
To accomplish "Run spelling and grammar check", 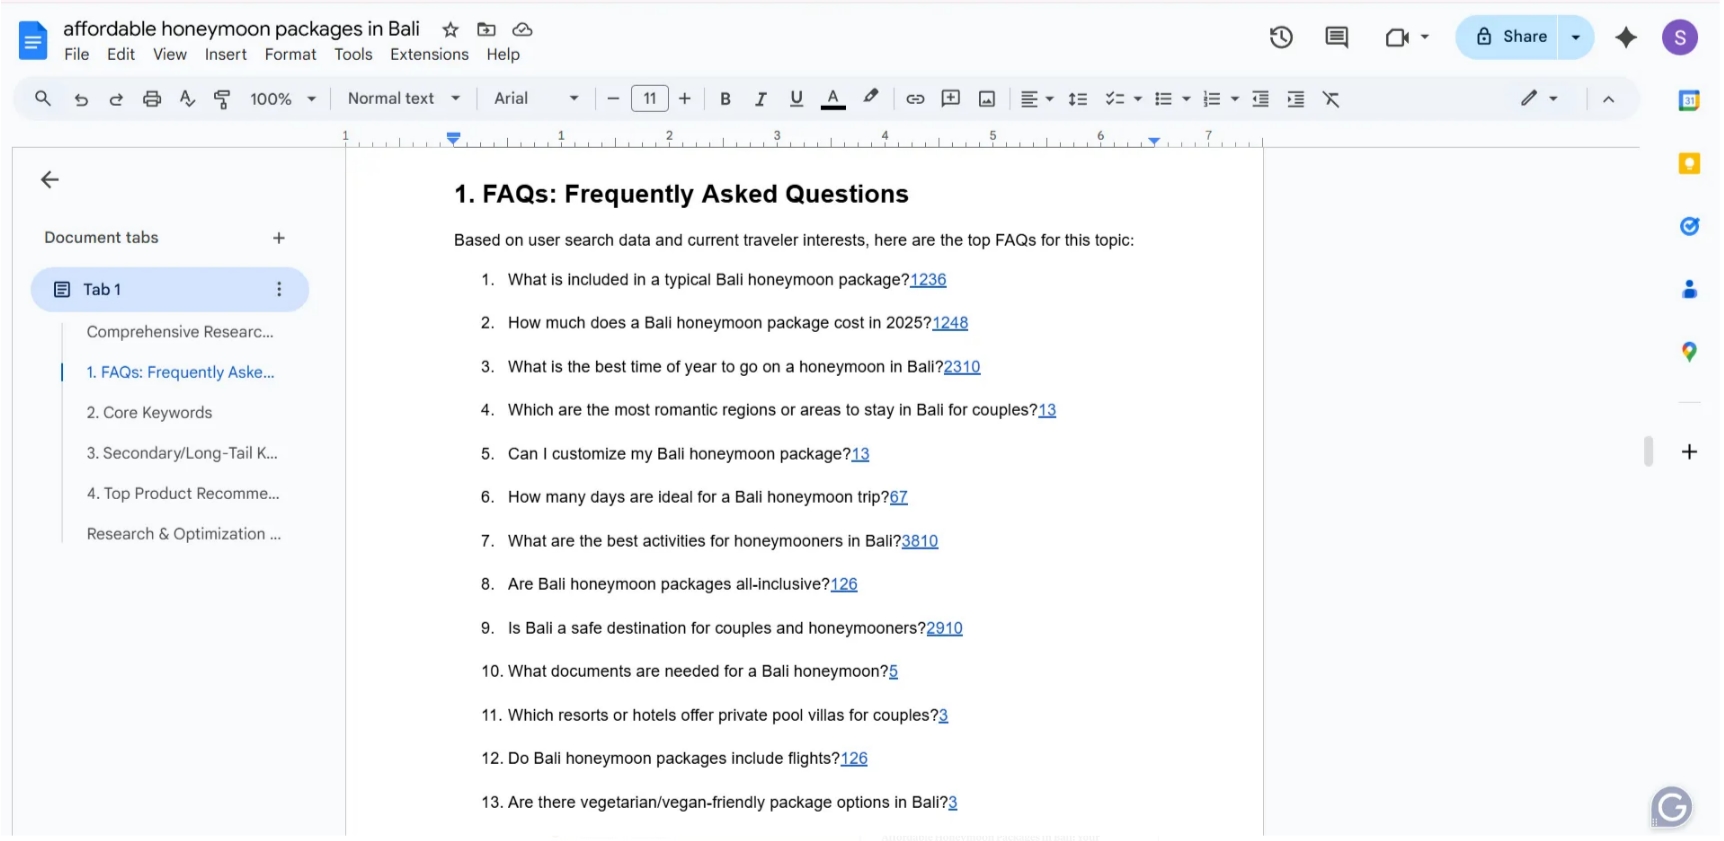I will pos(187,98).
